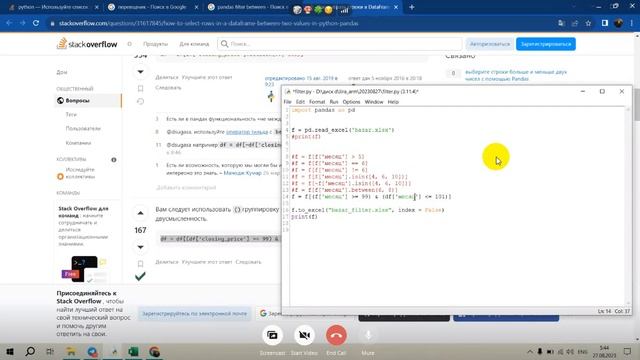Viewport: 640px width, 360px height.
Task: Upvote the answer scored 167
Action: [x=140, y=213]
